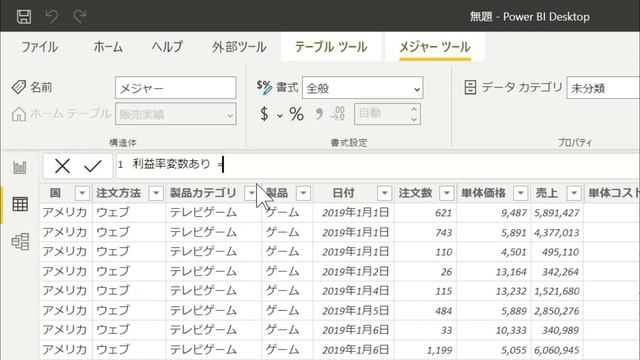Screen dimensions: 640x360
Task: Click the データ カテゴリ icon
Action: pos(470,87)
